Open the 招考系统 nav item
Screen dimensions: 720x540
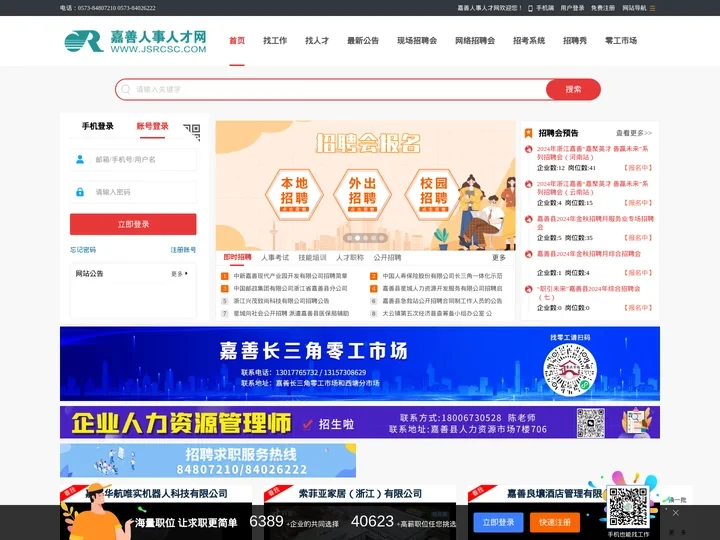[529, 41]
